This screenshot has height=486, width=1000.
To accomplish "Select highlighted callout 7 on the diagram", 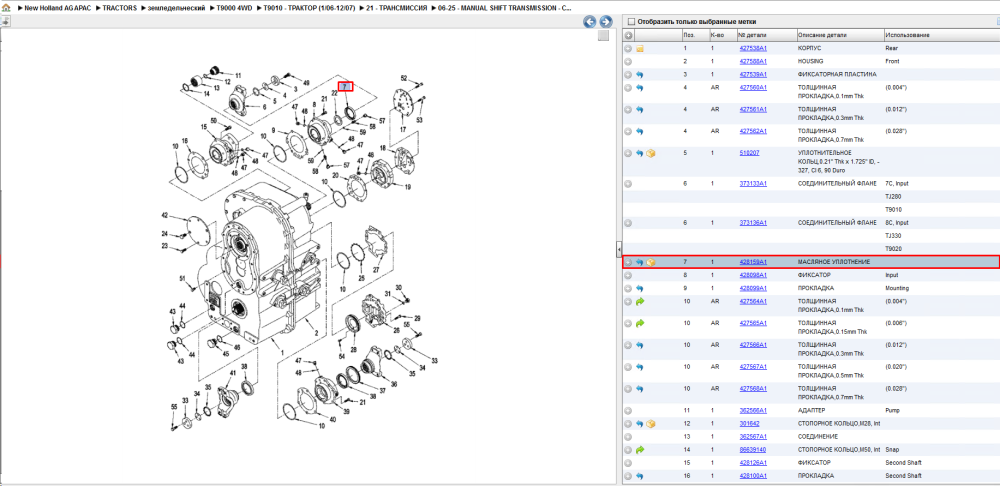I will [345, 86].
